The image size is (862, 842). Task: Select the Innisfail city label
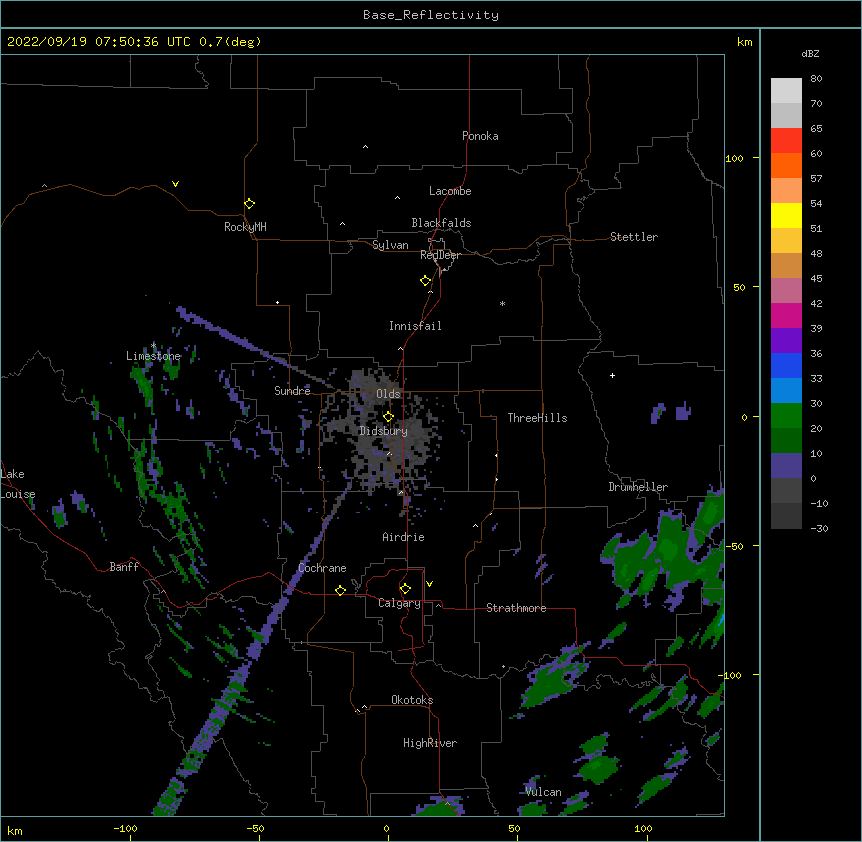[415, 326]
